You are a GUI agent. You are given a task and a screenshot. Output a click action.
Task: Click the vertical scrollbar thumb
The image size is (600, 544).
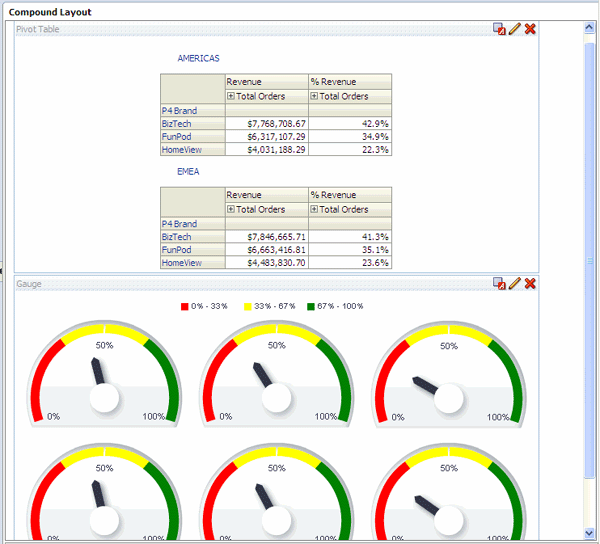[x=589, y=260]
